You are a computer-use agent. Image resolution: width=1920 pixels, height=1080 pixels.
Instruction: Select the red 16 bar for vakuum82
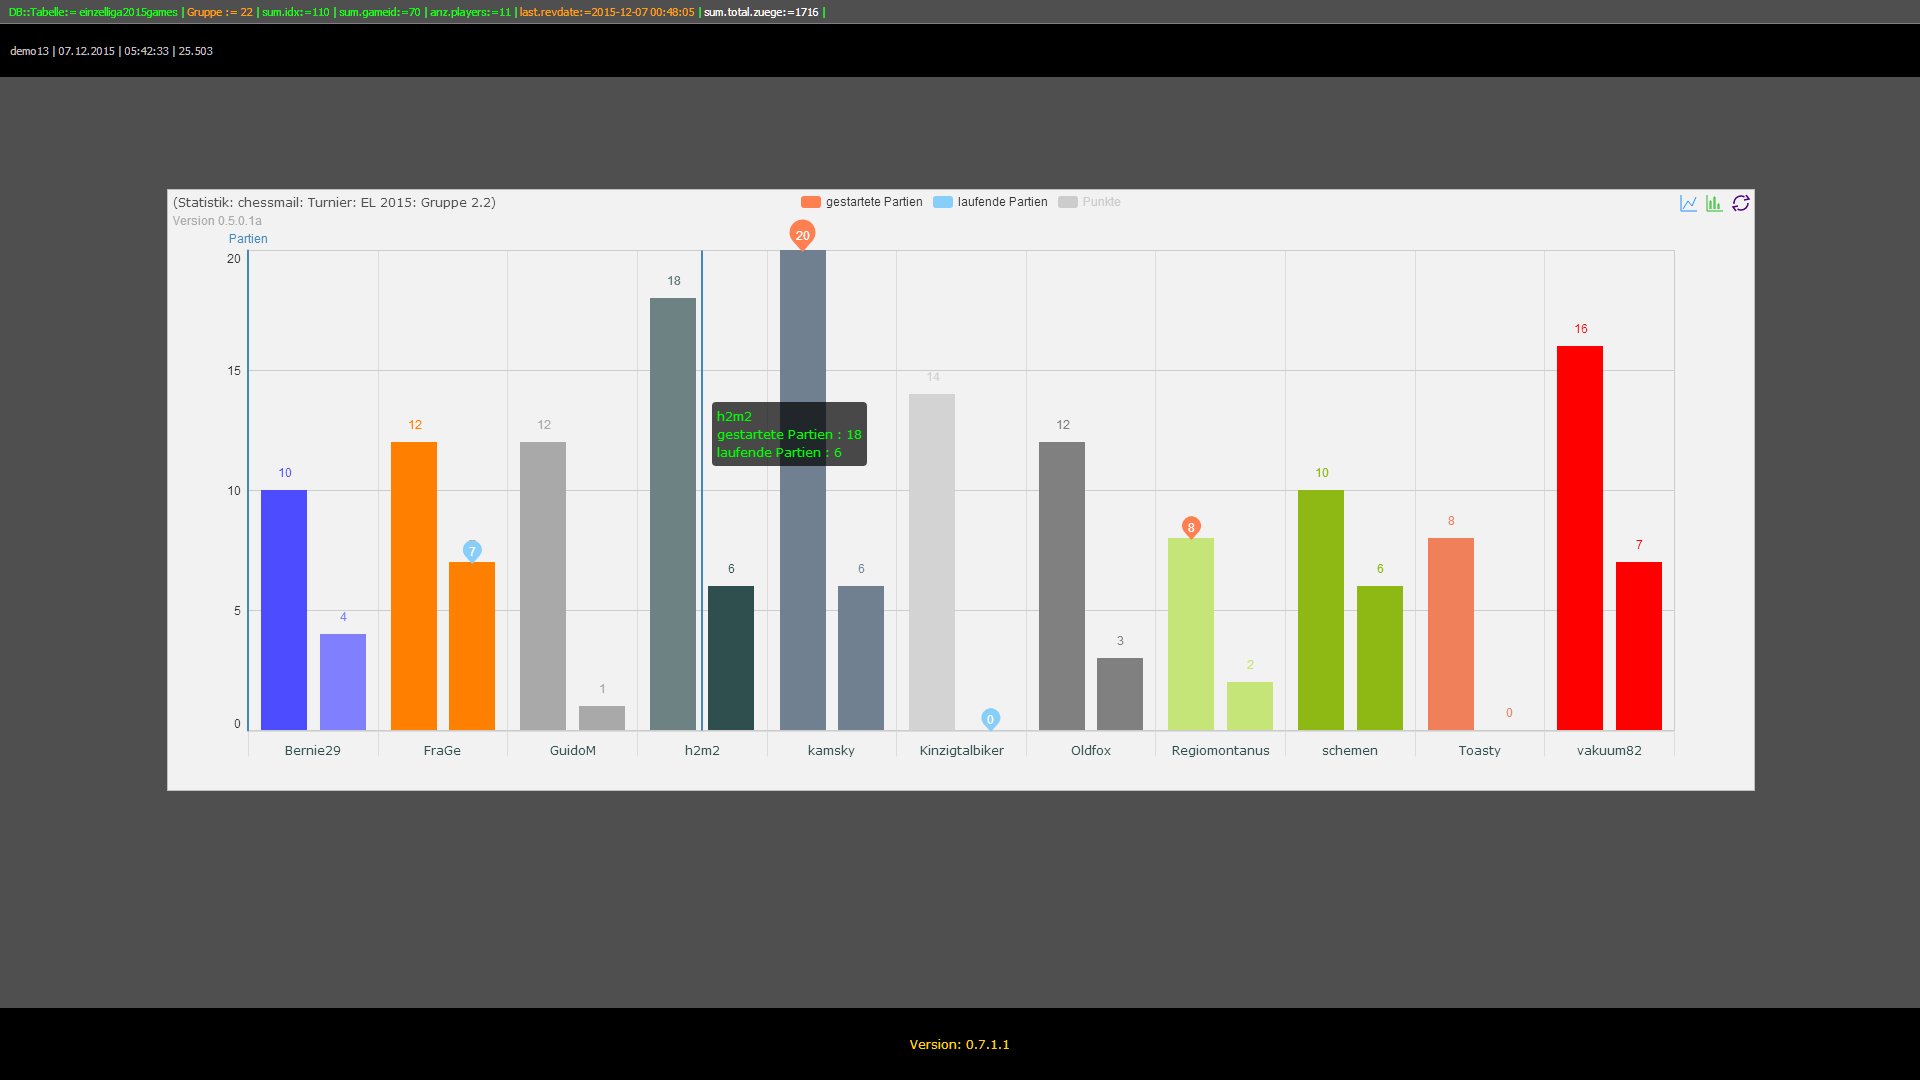1580,538
